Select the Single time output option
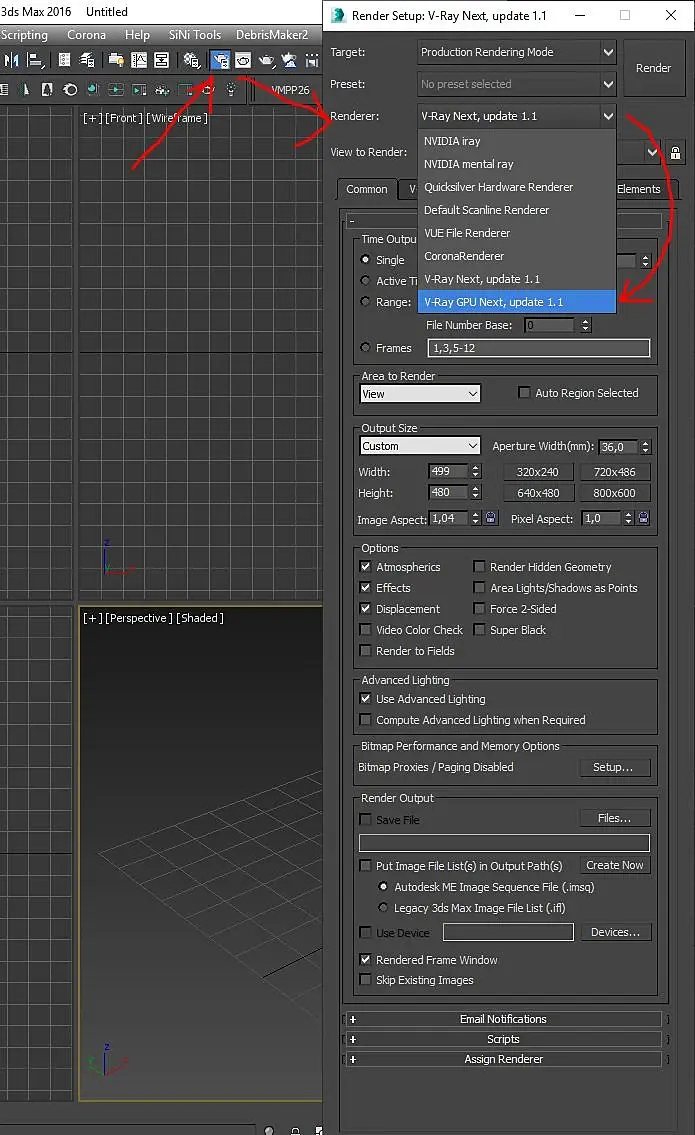This screenshot has width=695, height=1135. [366, 259]
